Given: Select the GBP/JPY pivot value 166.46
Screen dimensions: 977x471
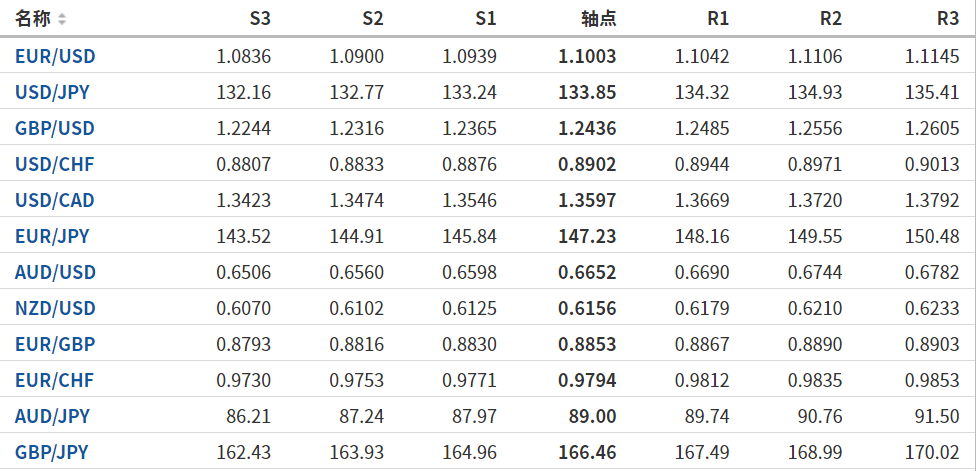Looking at the screenshot, I should coord(587,452).
